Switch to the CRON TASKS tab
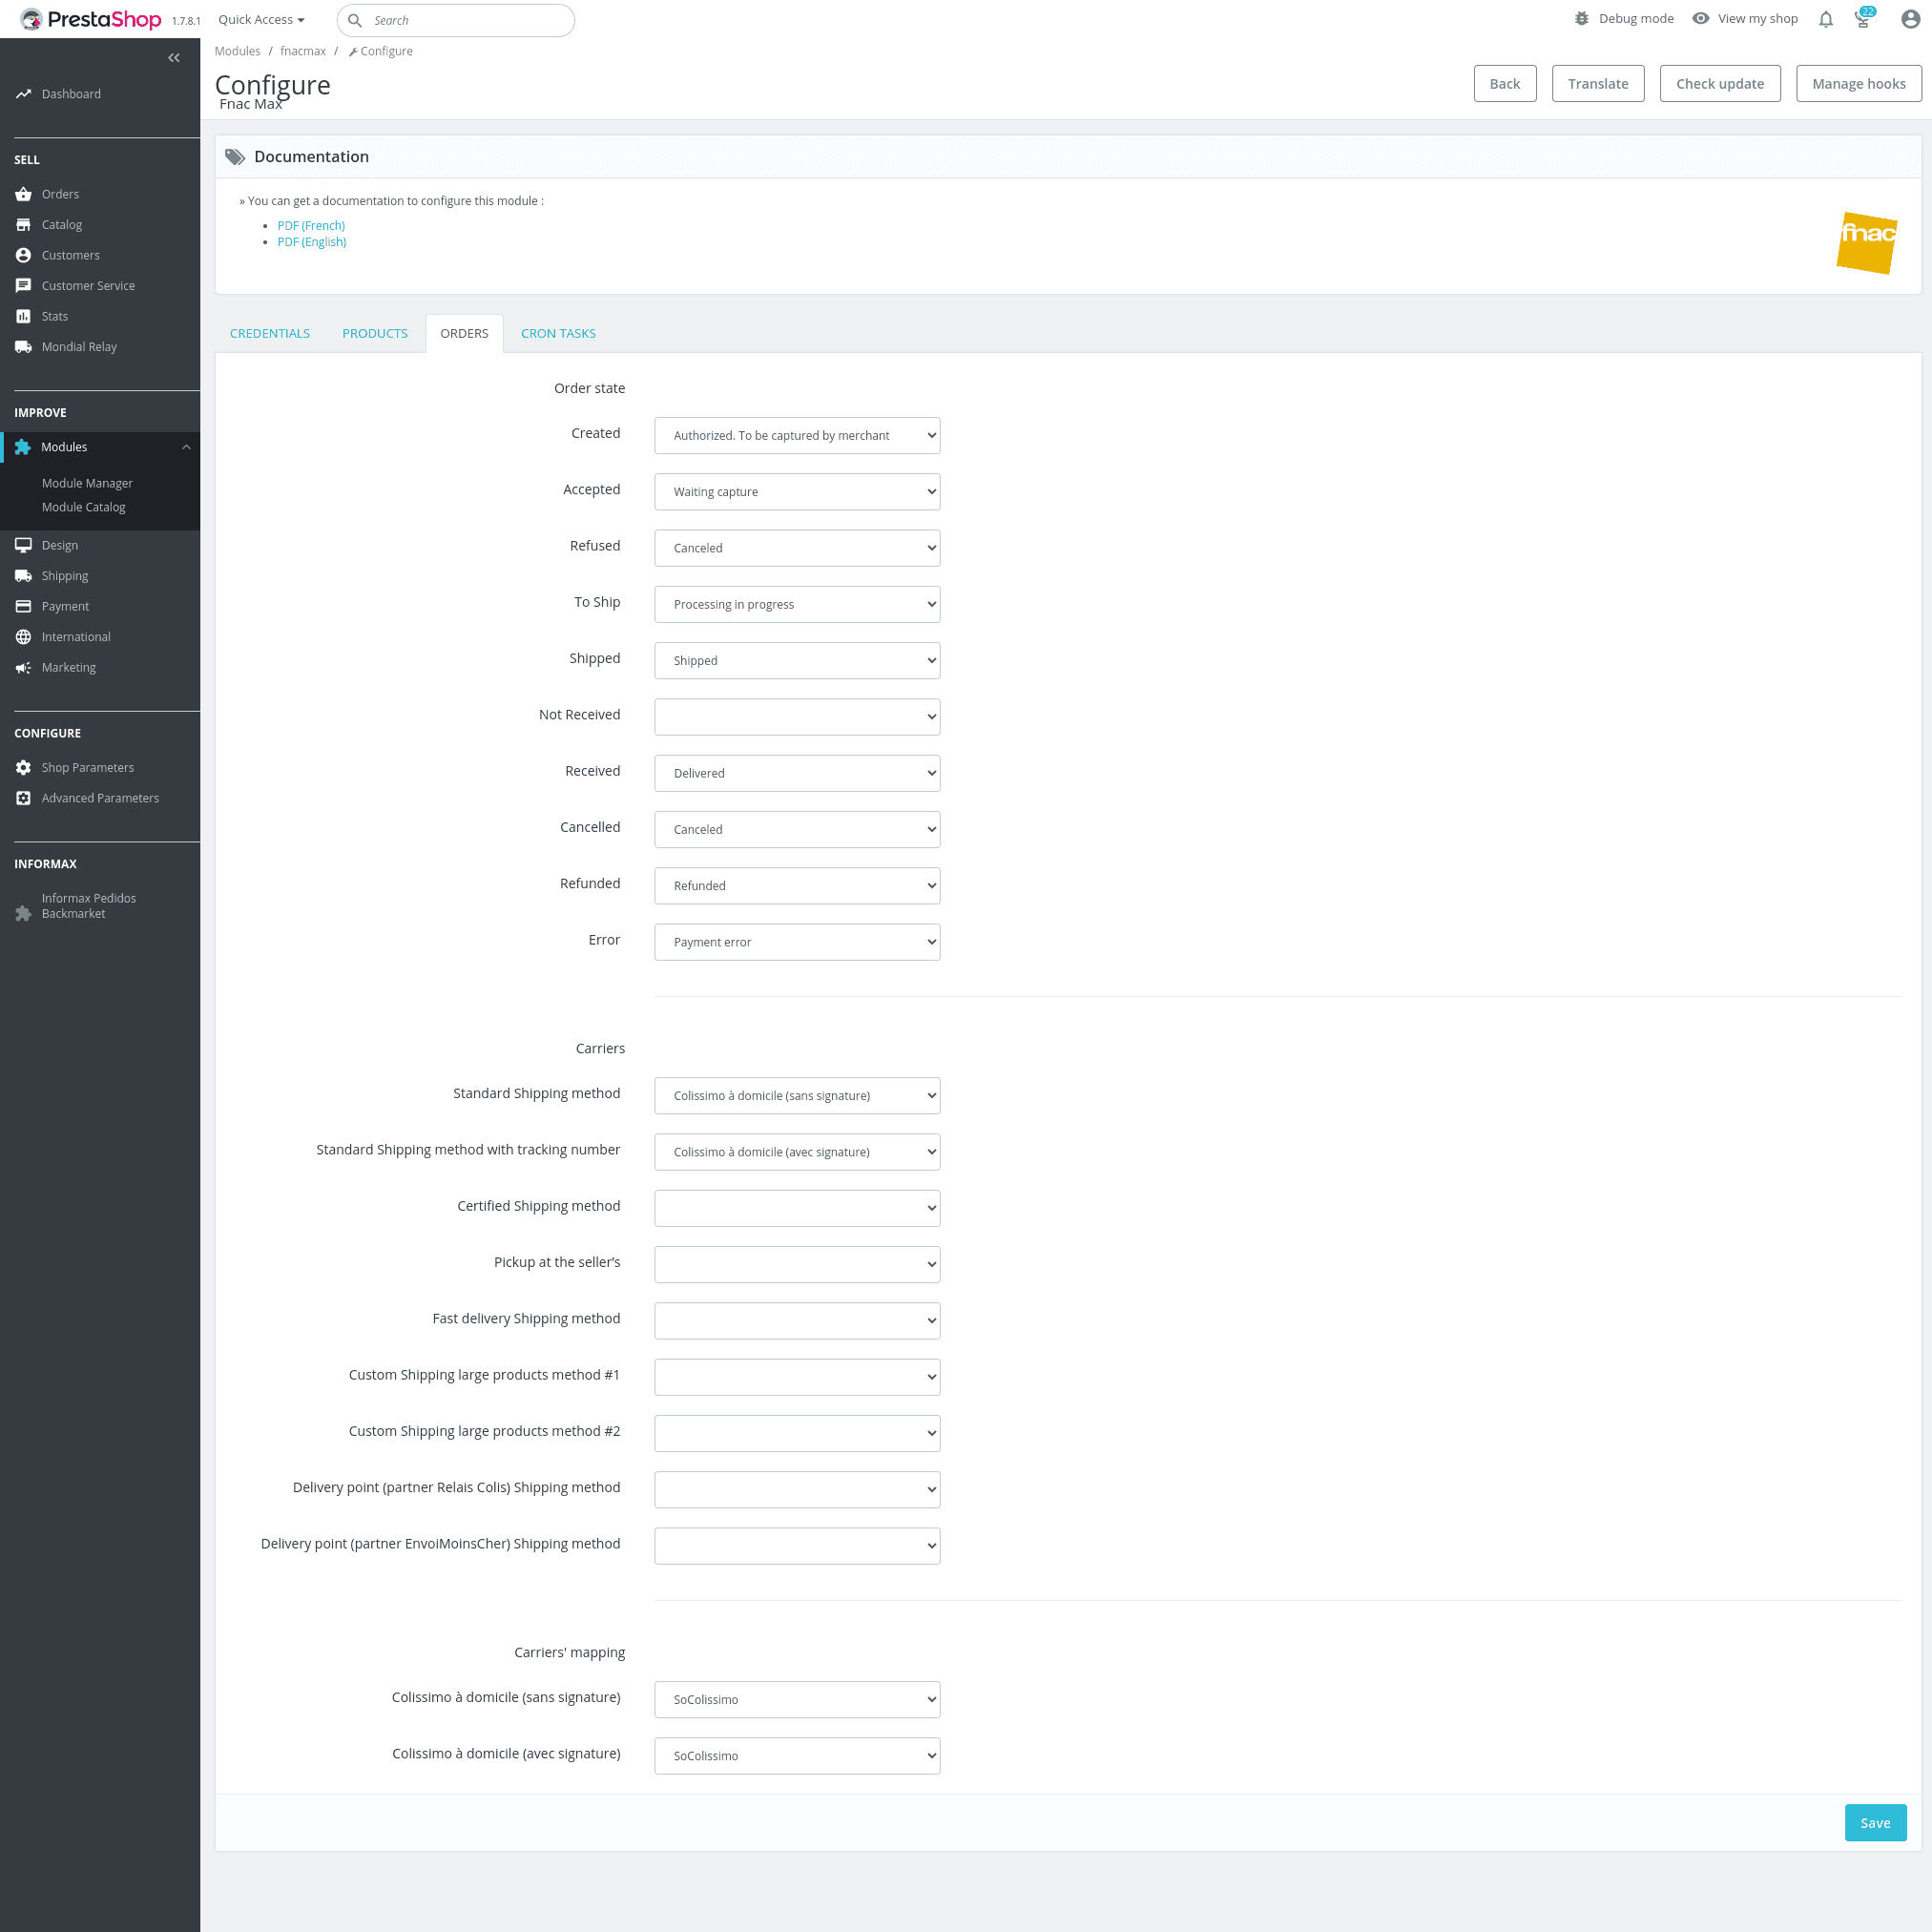This screenshot has height=1932, width=1932. [558, 333]
